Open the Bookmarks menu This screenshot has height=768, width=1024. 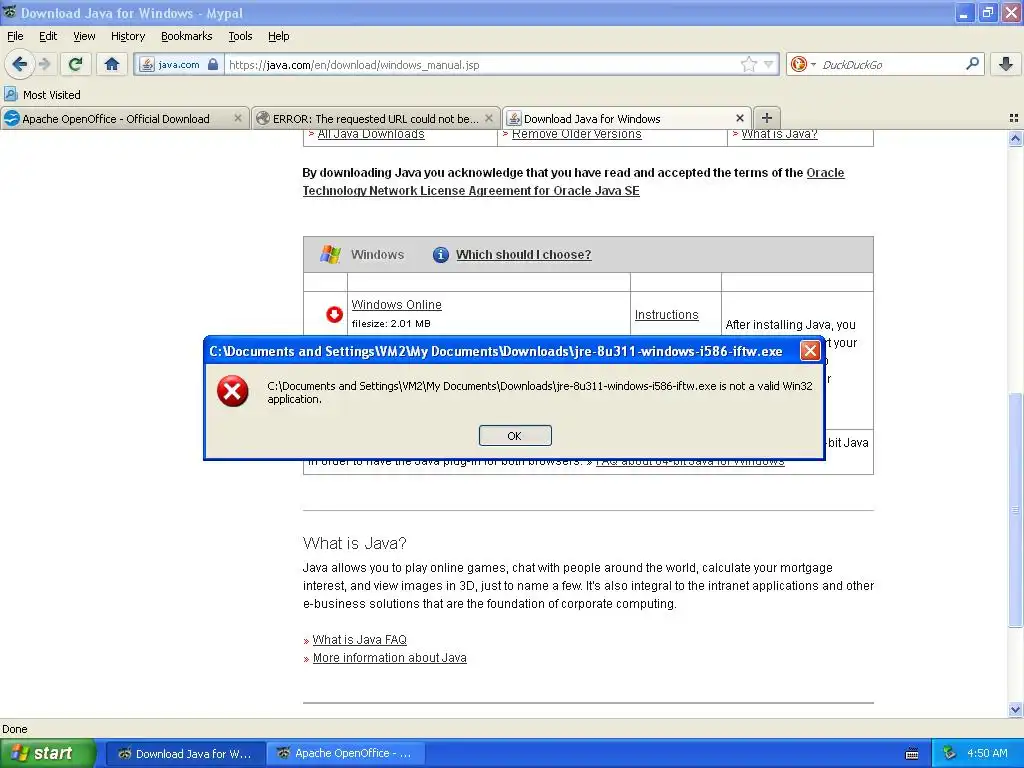tap(186, 36)
